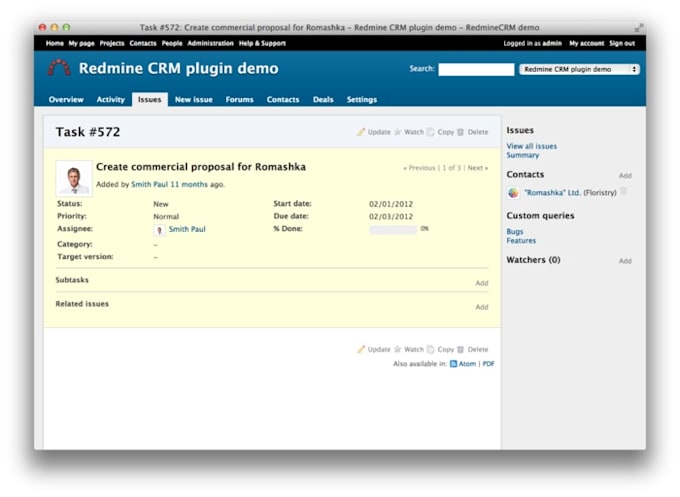Click the Next issue link

point(477,168)
